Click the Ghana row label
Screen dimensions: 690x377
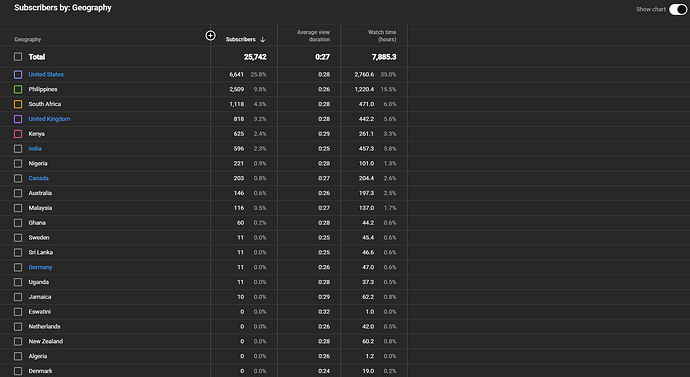click(x=37, y=223)
